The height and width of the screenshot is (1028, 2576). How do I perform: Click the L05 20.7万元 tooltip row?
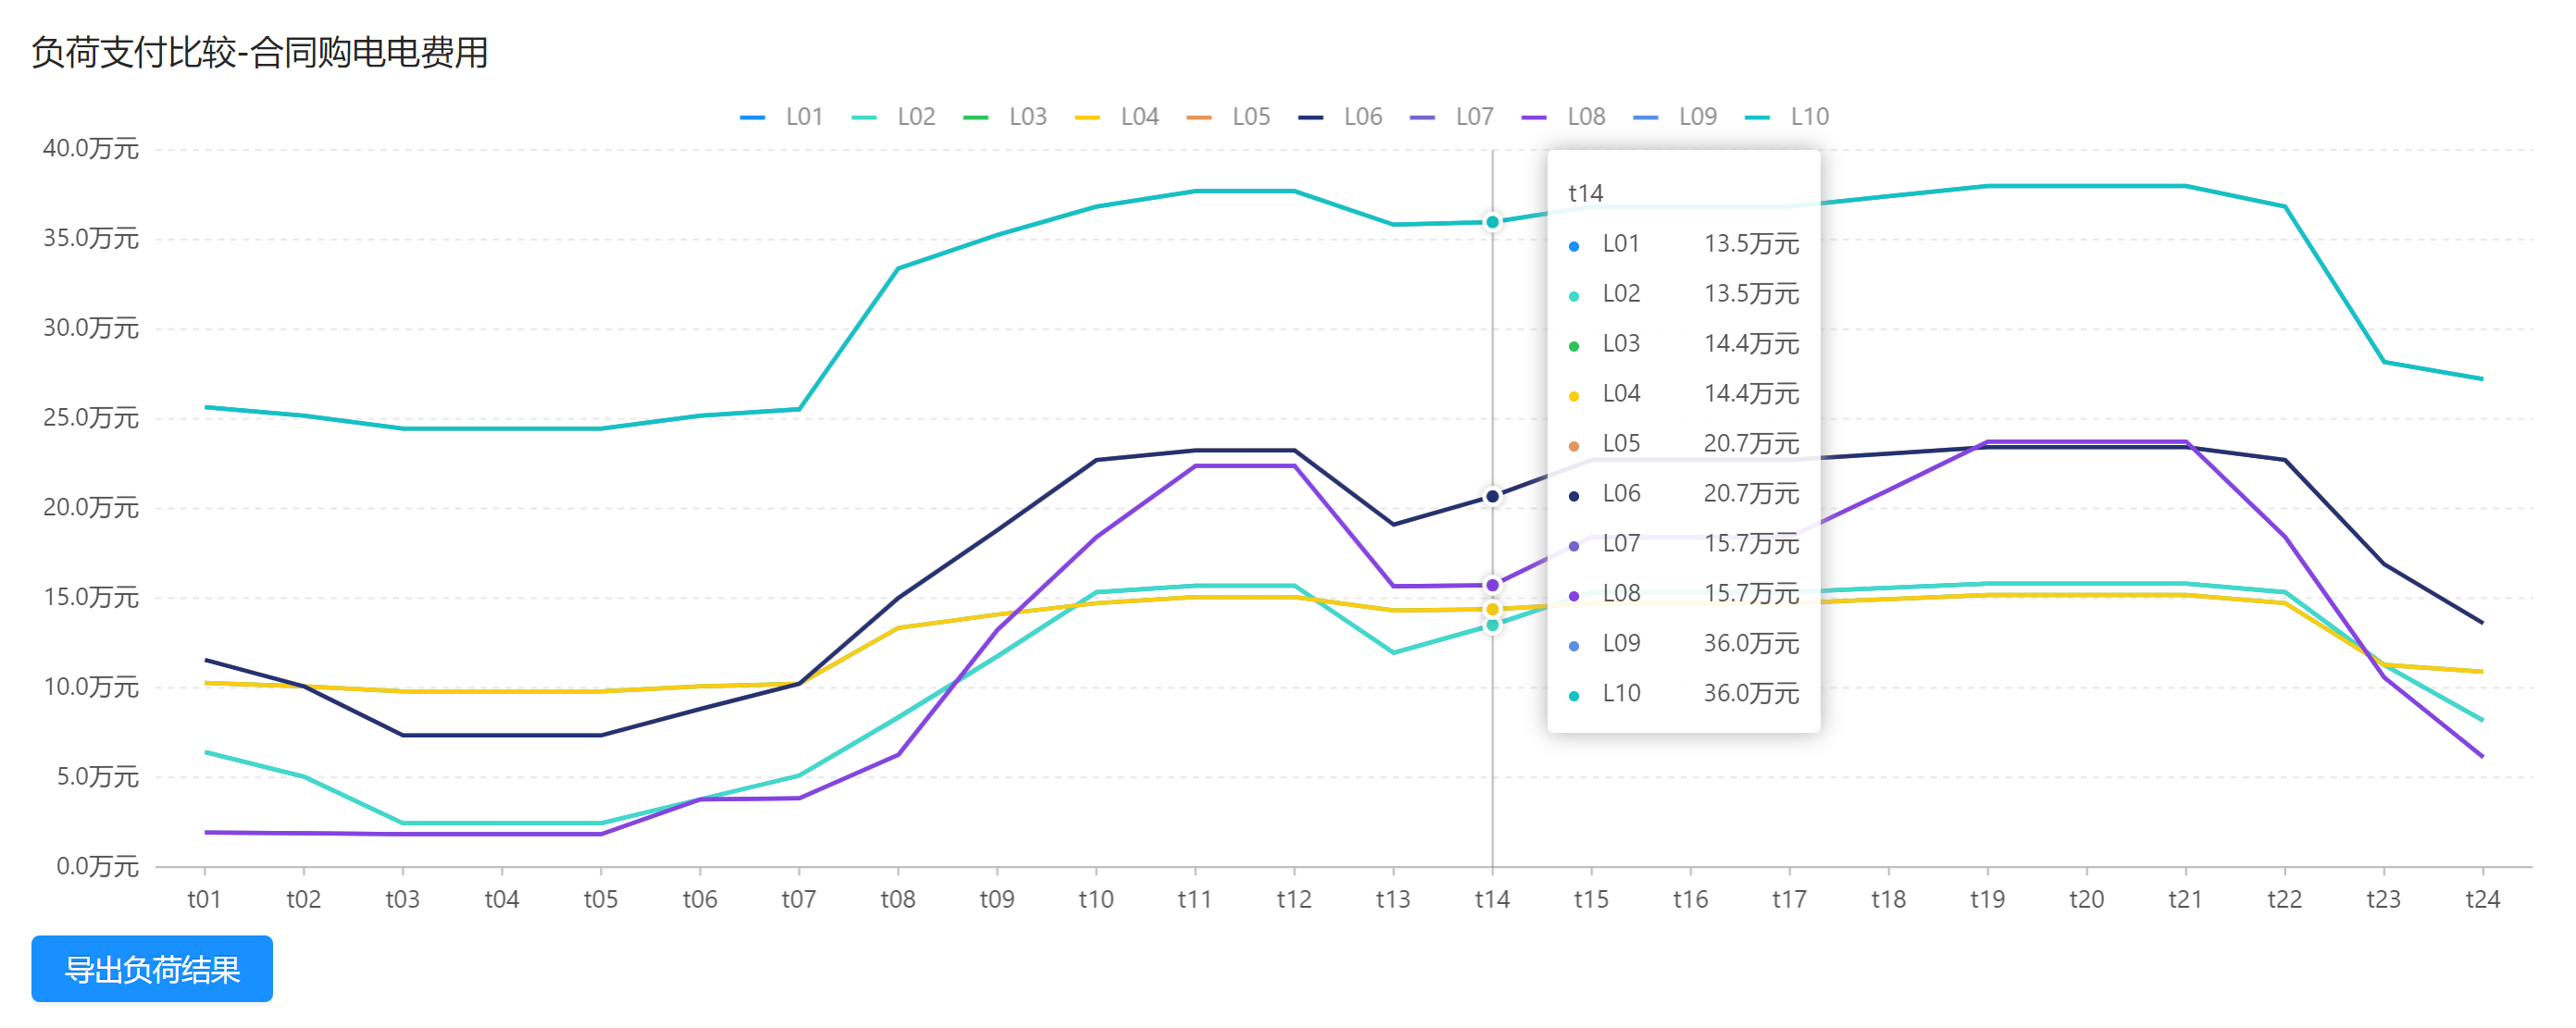pyautogui.click(x=1684, y=444)
